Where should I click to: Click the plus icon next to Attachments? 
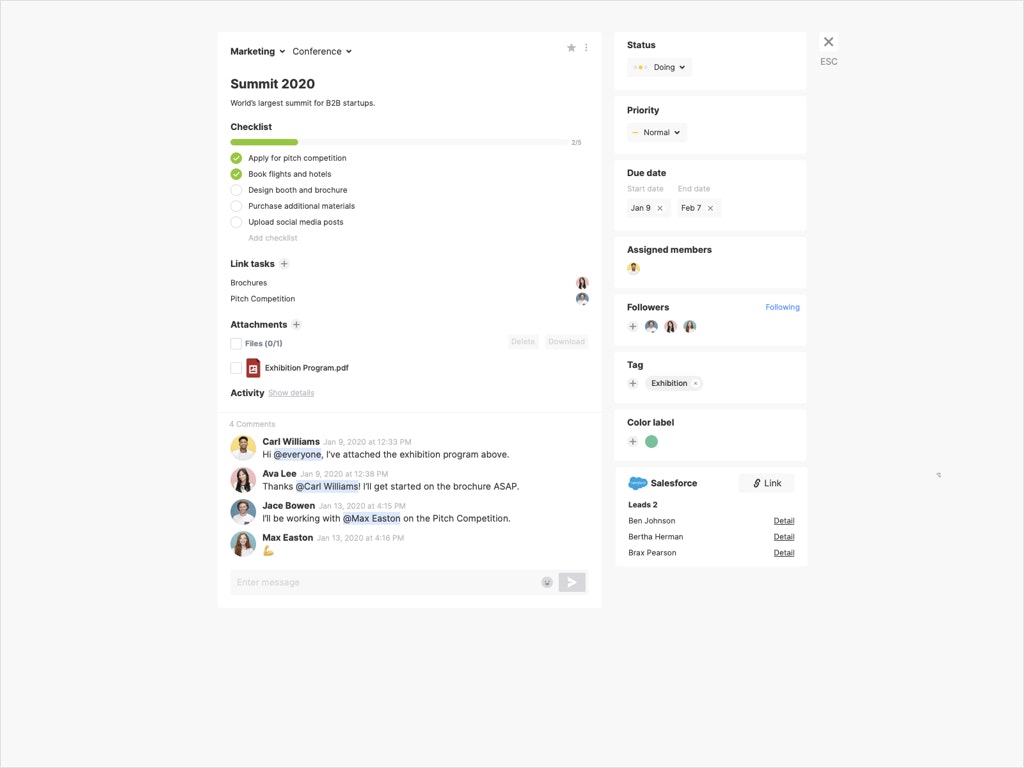coord(296,325)
